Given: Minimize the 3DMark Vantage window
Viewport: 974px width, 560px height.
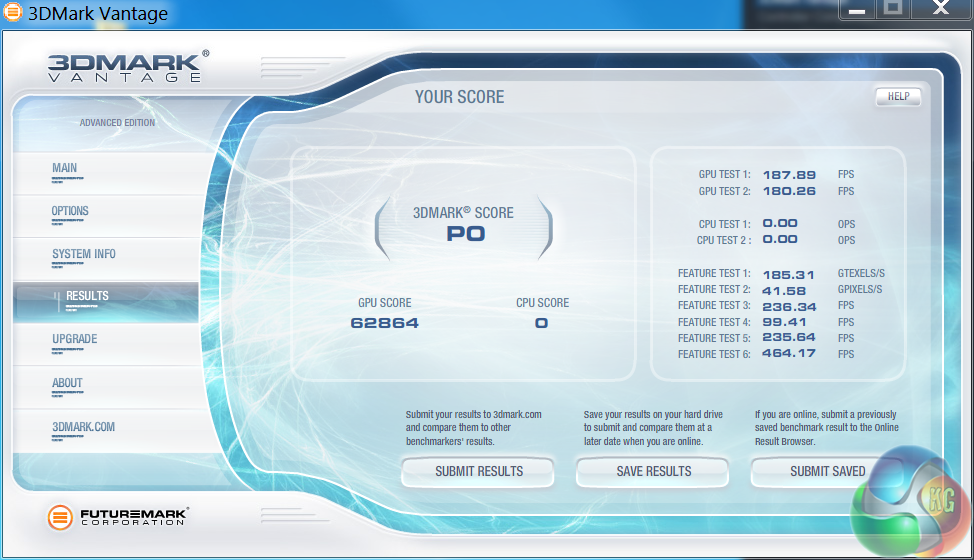Looking at the screenshot, I should coord(857,9).
